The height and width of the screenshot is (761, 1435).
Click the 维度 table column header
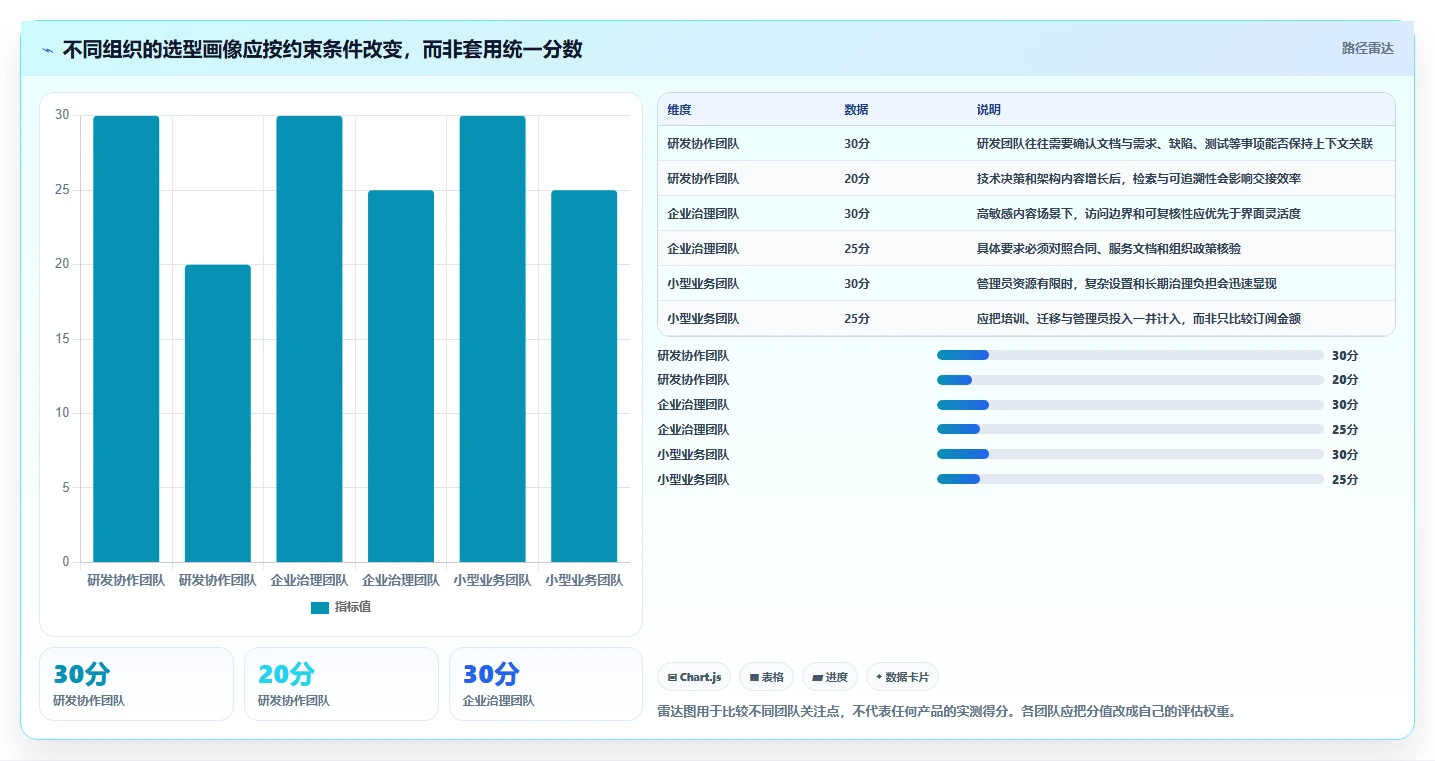[680, 110]
